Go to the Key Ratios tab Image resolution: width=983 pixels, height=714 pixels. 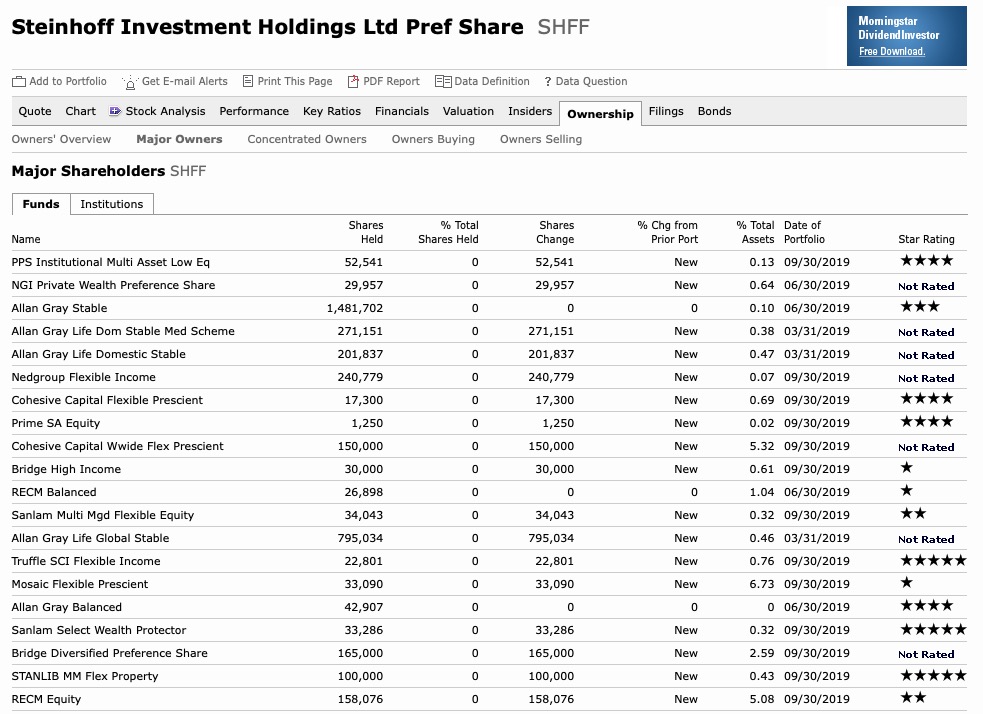pos(332,112)
